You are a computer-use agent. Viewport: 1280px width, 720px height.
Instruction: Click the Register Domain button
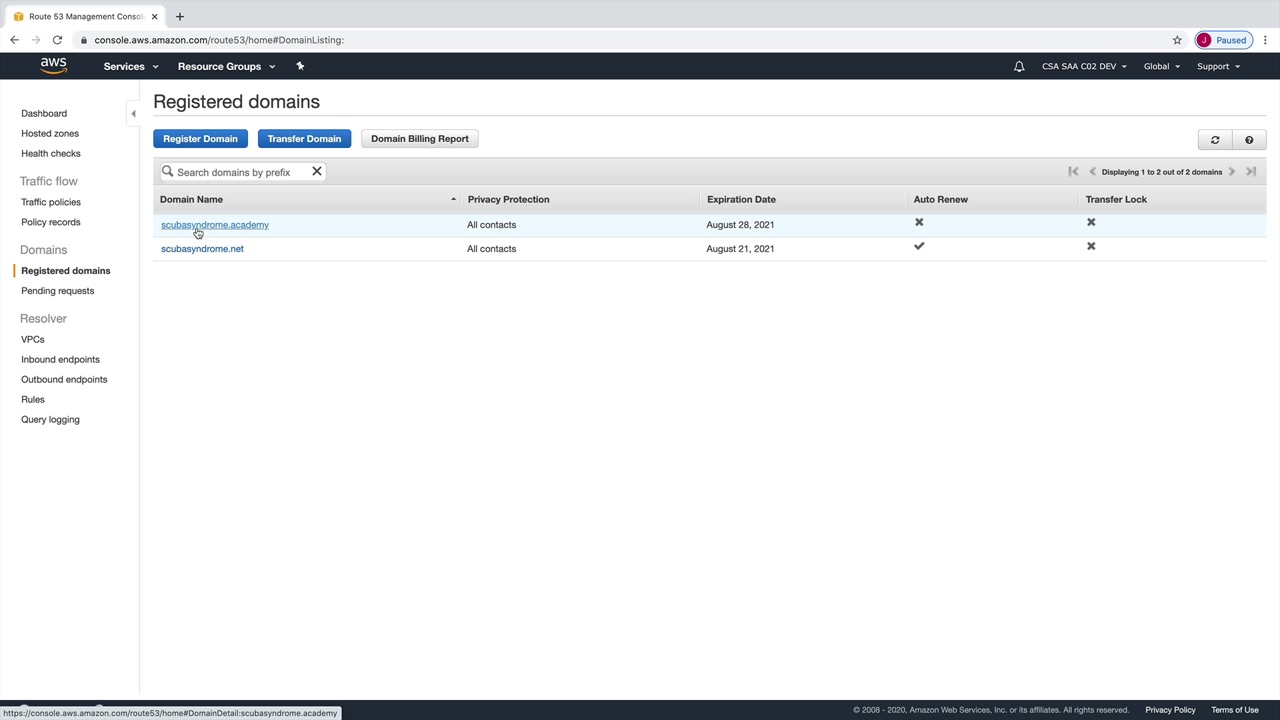pos(200,139)
